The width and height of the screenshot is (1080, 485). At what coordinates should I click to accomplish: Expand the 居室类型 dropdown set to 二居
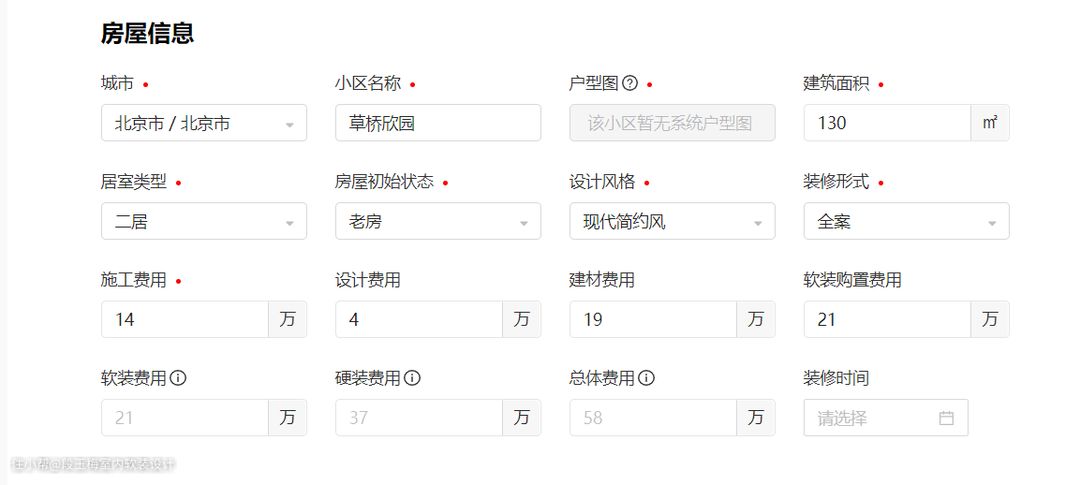pyautogui.click(x=204, y=221)
